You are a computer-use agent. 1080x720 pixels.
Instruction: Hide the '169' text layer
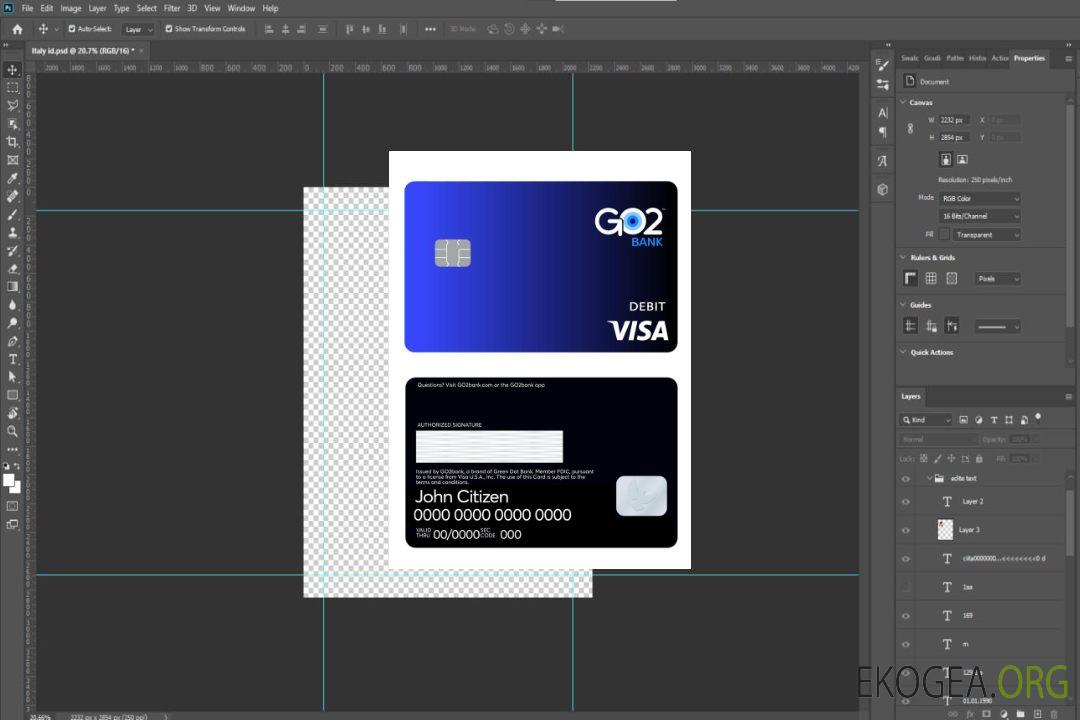pos(906,617)
